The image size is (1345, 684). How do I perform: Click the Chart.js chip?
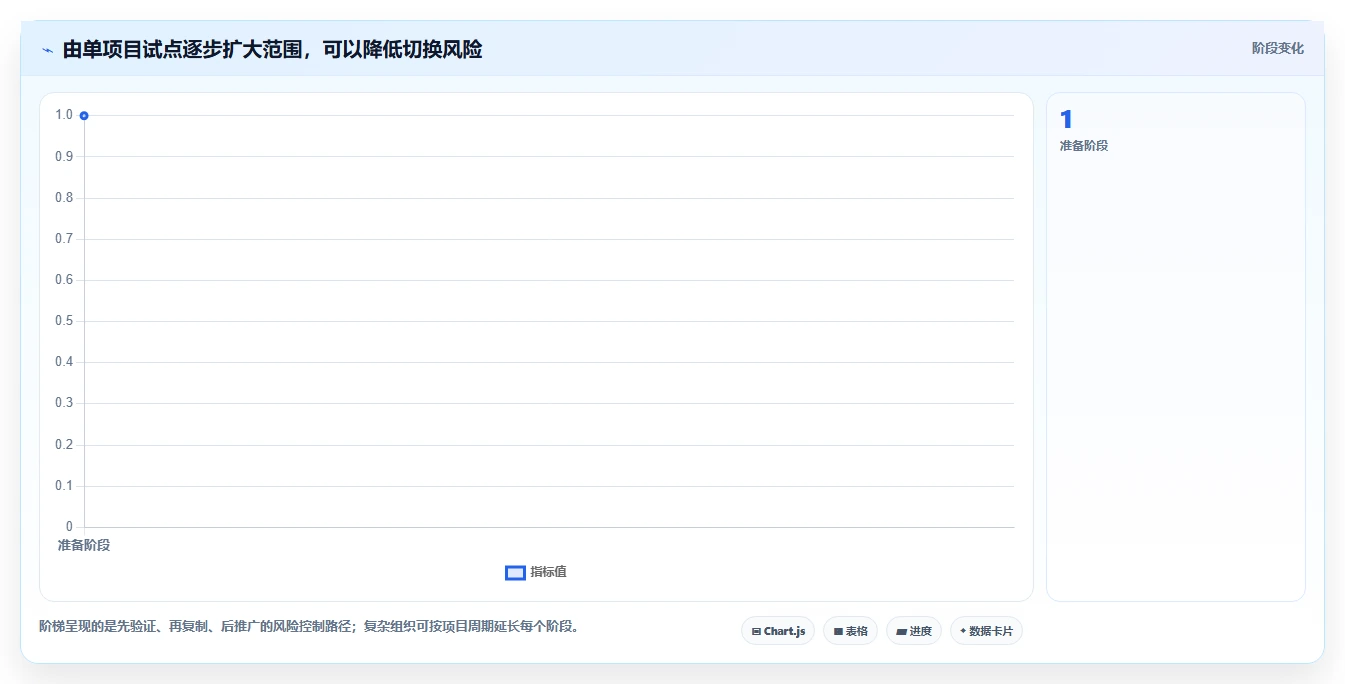pyautogui.click(x=778, y=631)
